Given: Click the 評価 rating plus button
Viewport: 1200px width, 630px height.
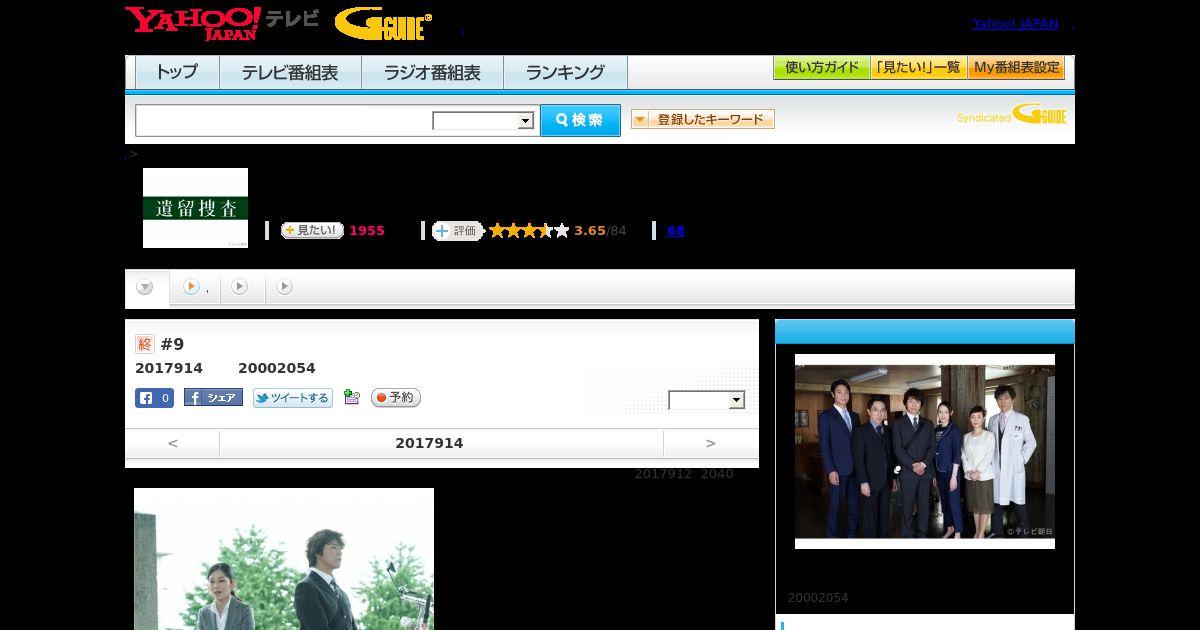Looking at the screenshot, I should (x=457, y=230).
